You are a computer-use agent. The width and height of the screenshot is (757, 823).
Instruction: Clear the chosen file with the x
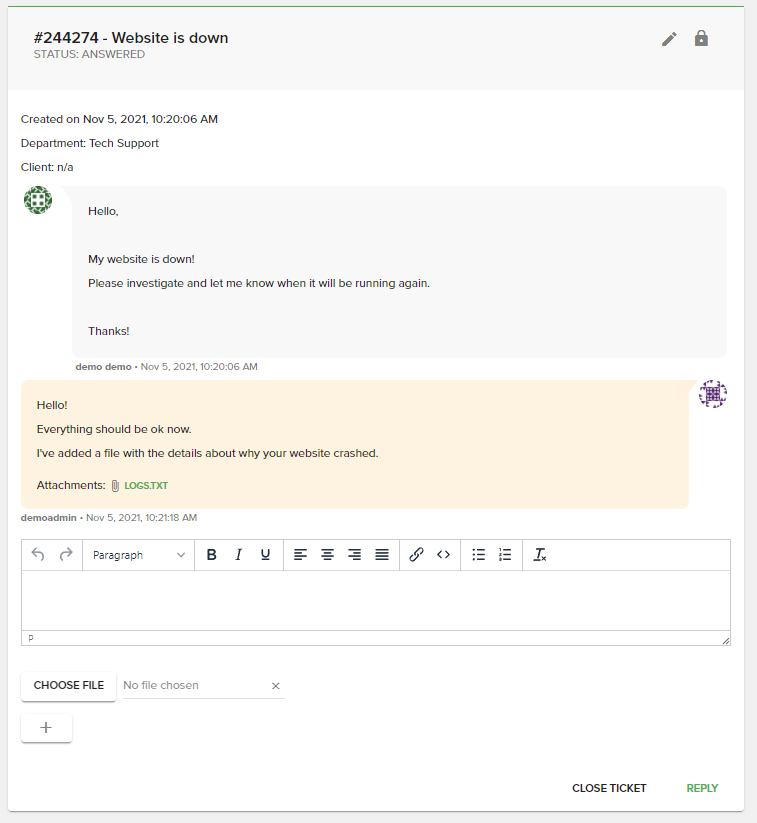(x=275, y=686)
